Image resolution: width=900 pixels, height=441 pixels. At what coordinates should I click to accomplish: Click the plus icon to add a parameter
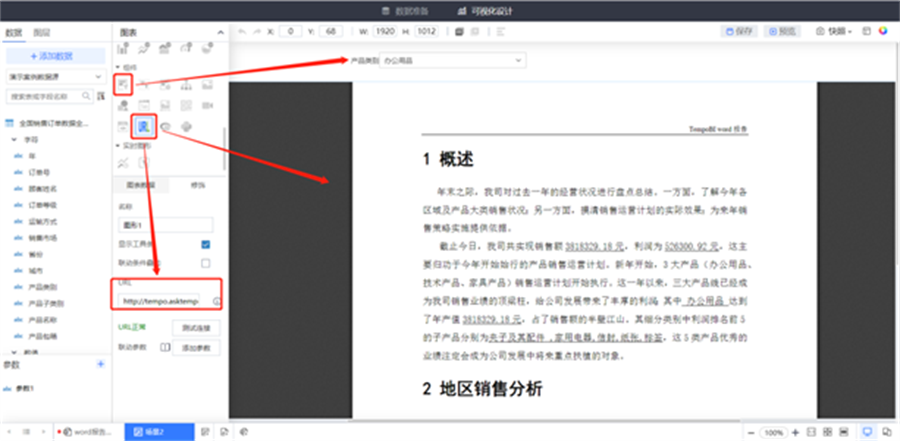[x=100, y=364]
